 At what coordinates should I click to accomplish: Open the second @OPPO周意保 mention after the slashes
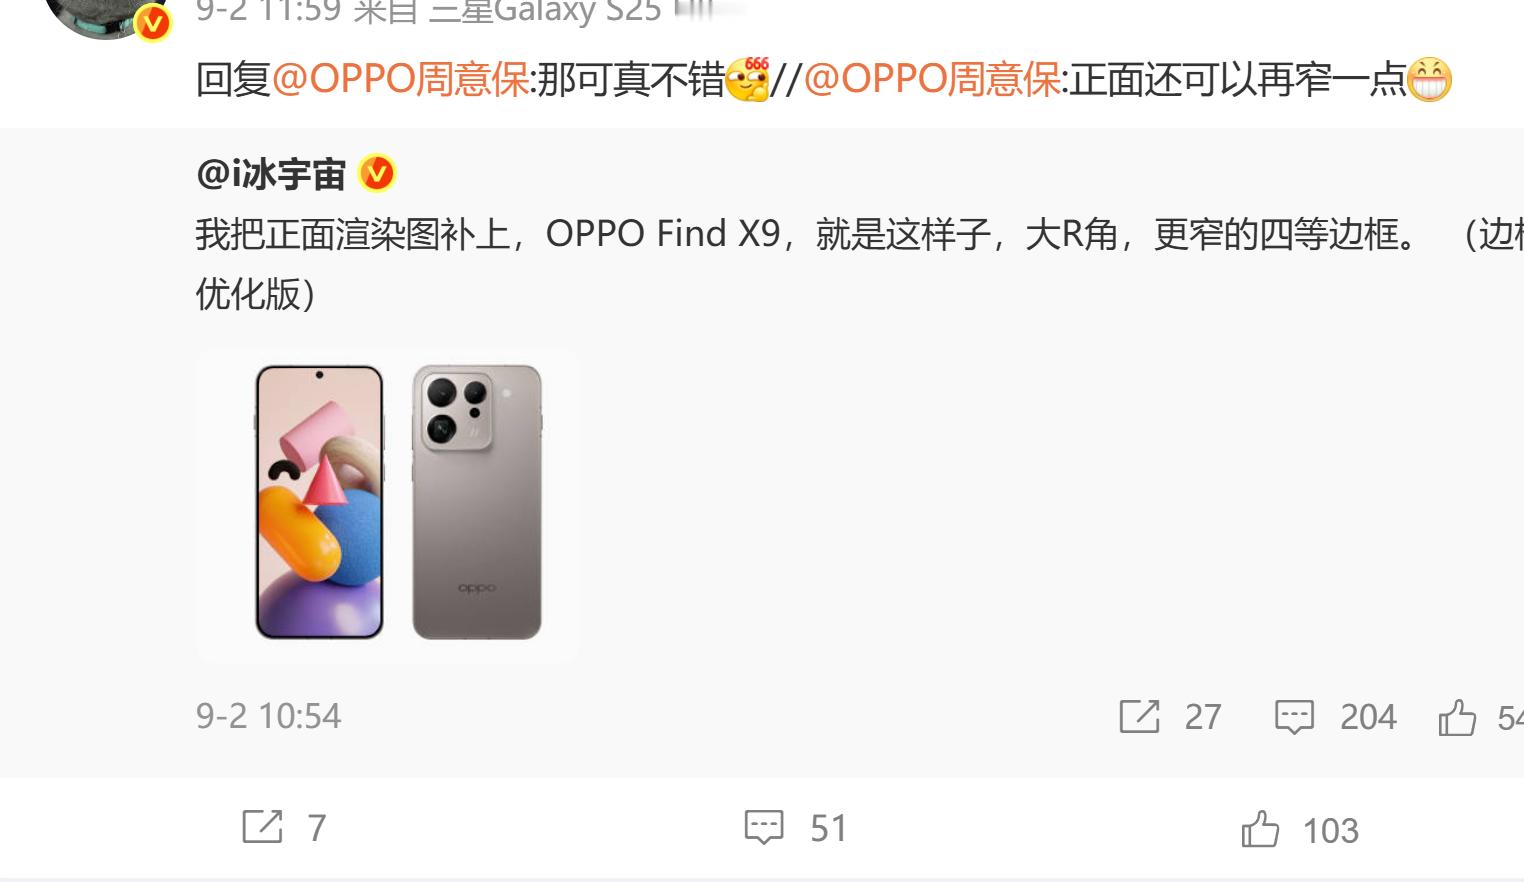pos(932,80)
